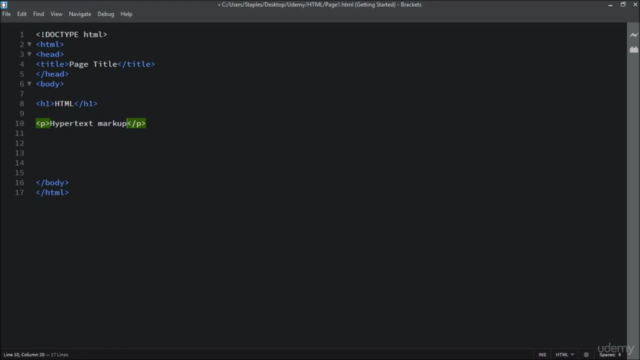The width and height of the screenshot is (640, 360).
Task: Toggle the INS insert/overwrite mode
Action: pyautogui.click(x=542, y=355)
